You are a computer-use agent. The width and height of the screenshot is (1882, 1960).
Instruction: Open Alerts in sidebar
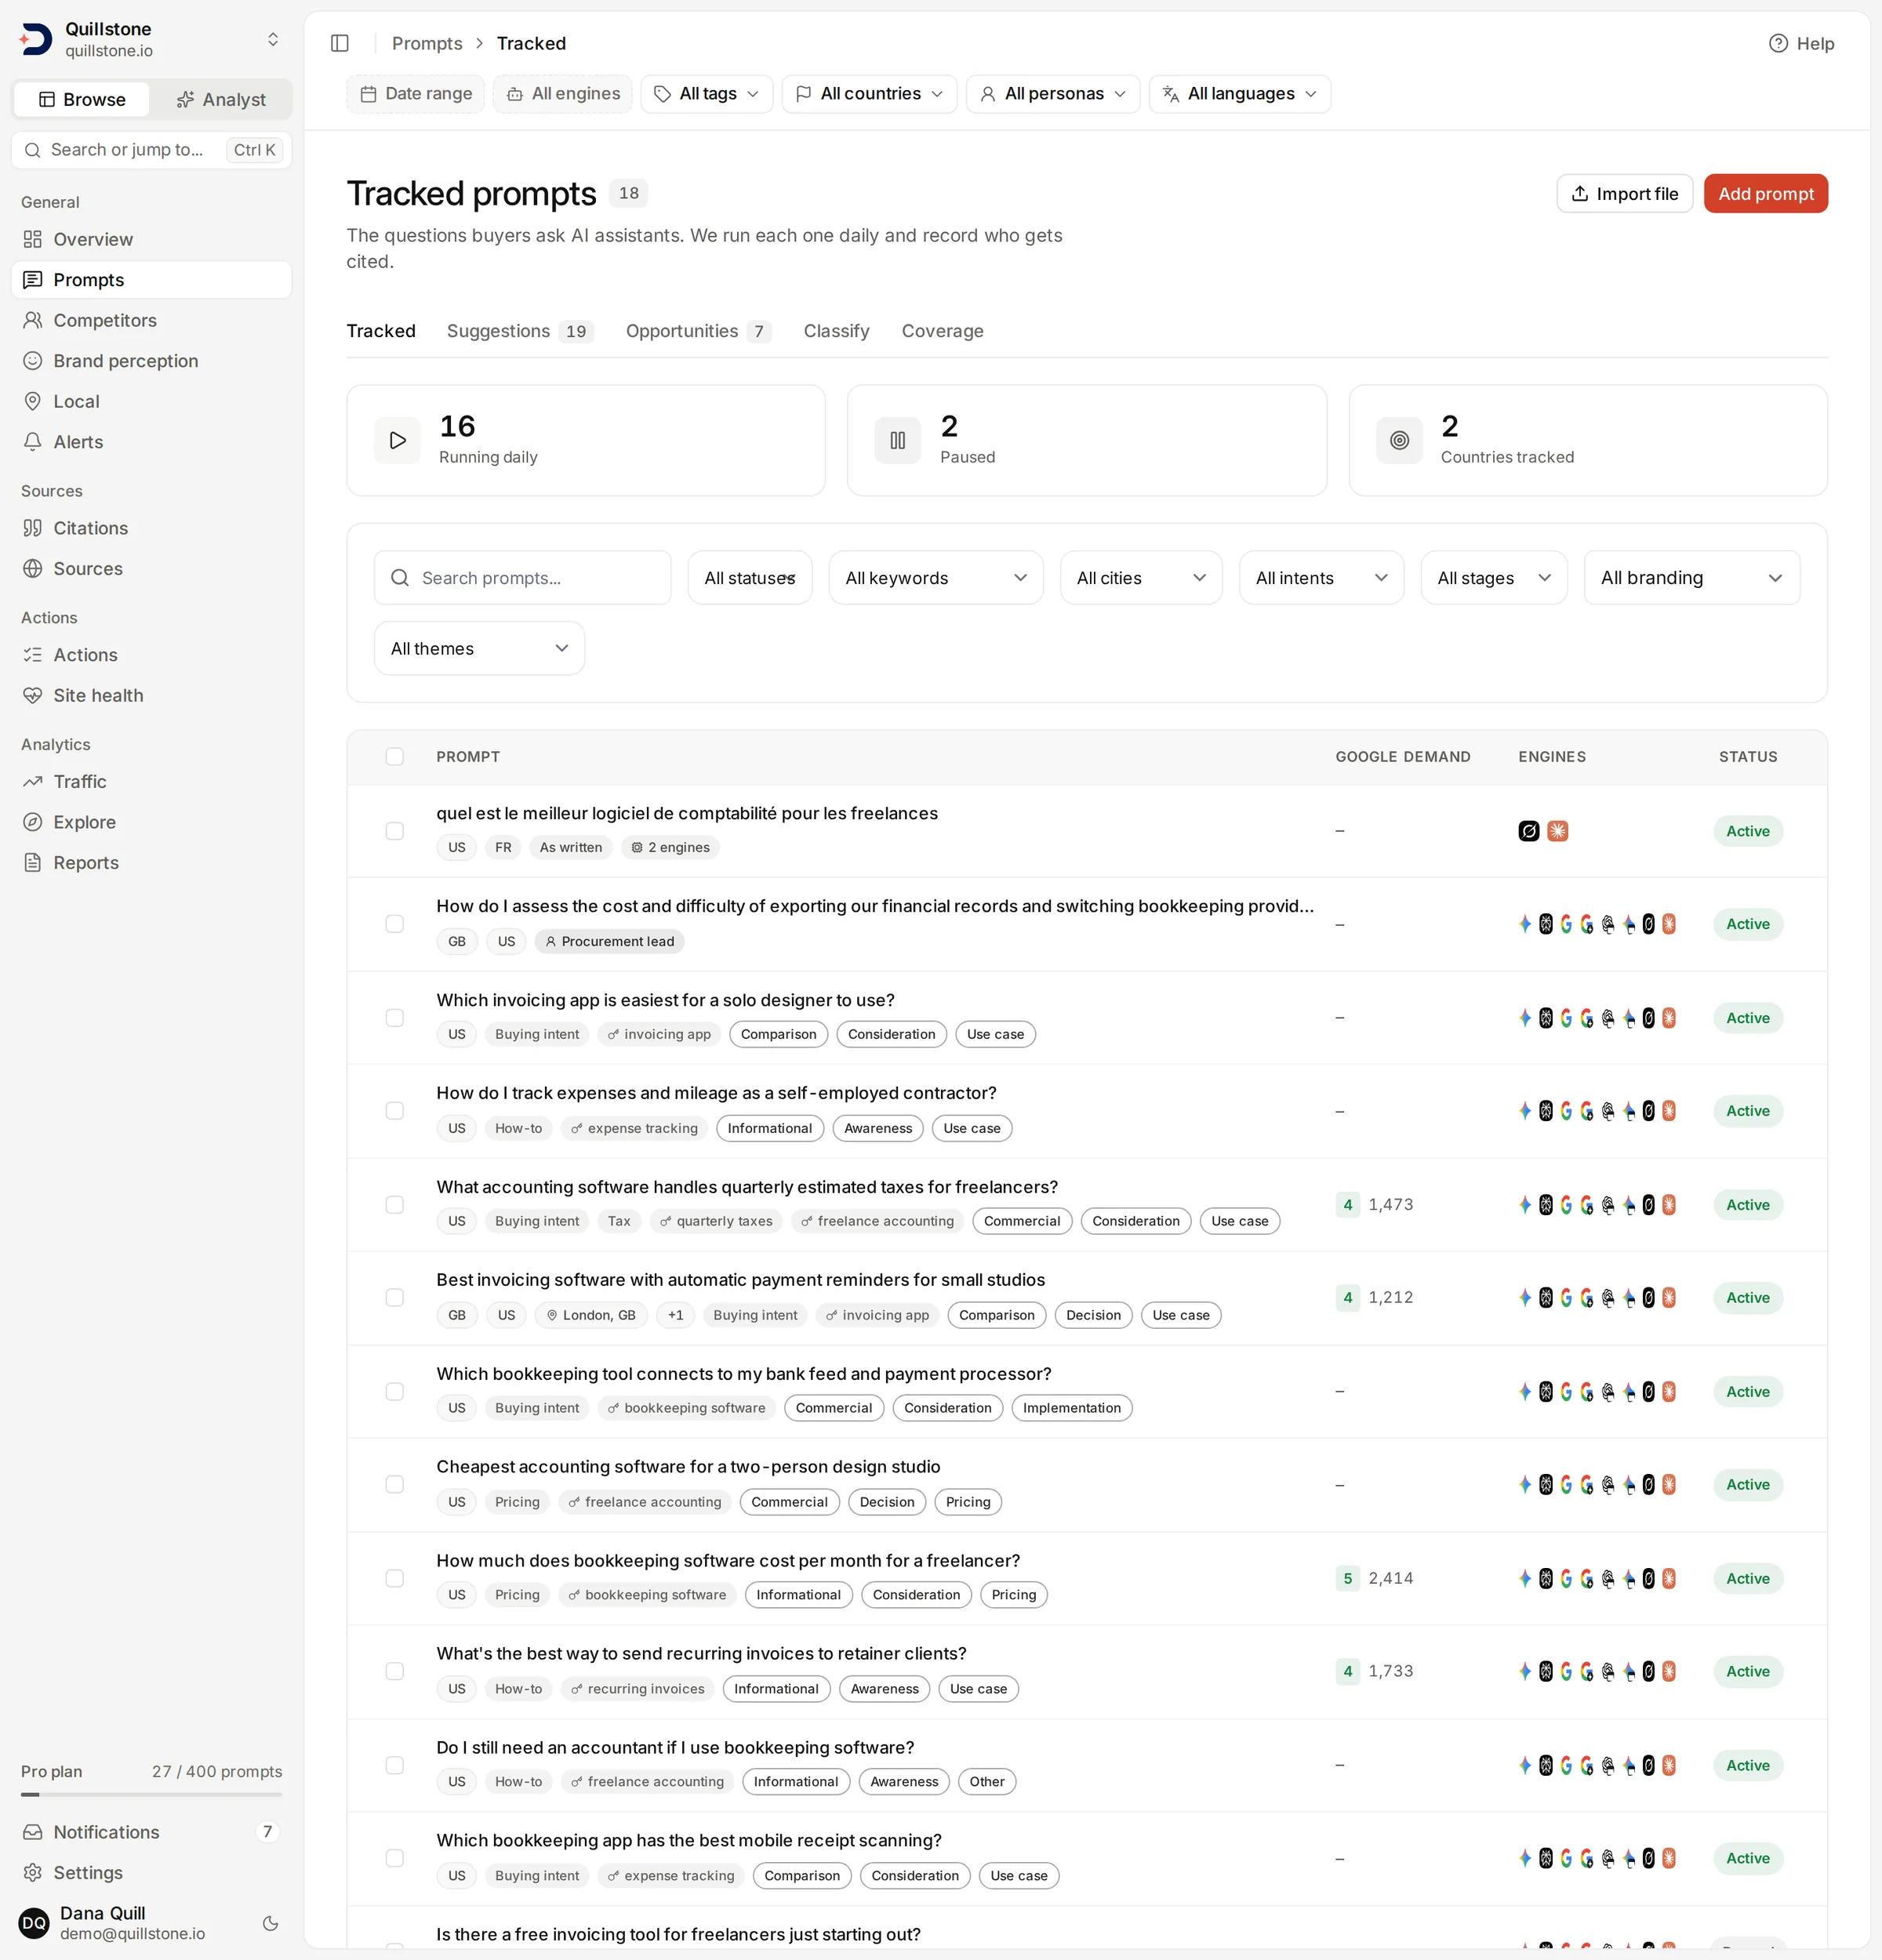[151, 442]
